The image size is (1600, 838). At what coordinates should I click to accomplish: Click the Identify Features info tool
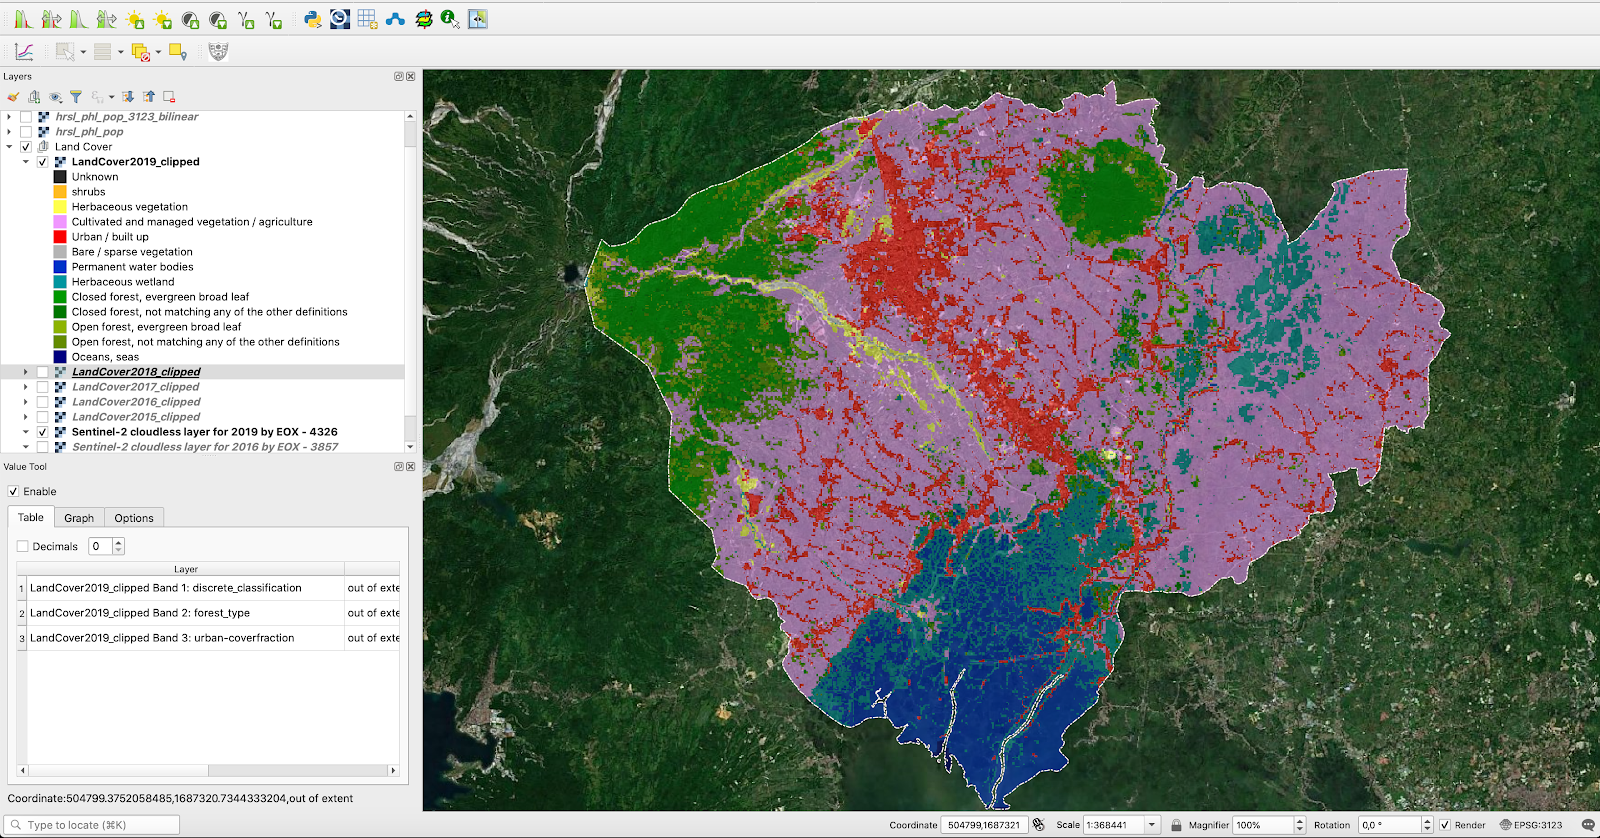(450, 19)
